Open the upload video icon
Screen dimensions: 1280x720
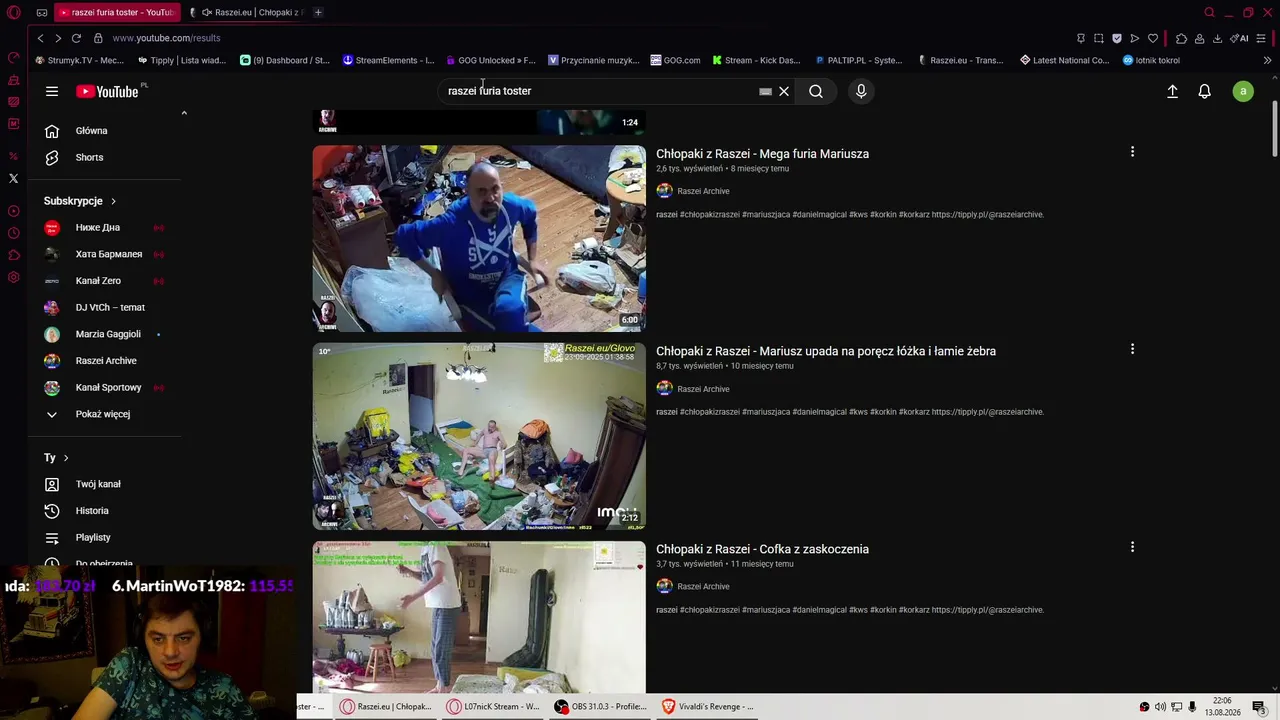pyautogui.click(x=1173, y=91)
